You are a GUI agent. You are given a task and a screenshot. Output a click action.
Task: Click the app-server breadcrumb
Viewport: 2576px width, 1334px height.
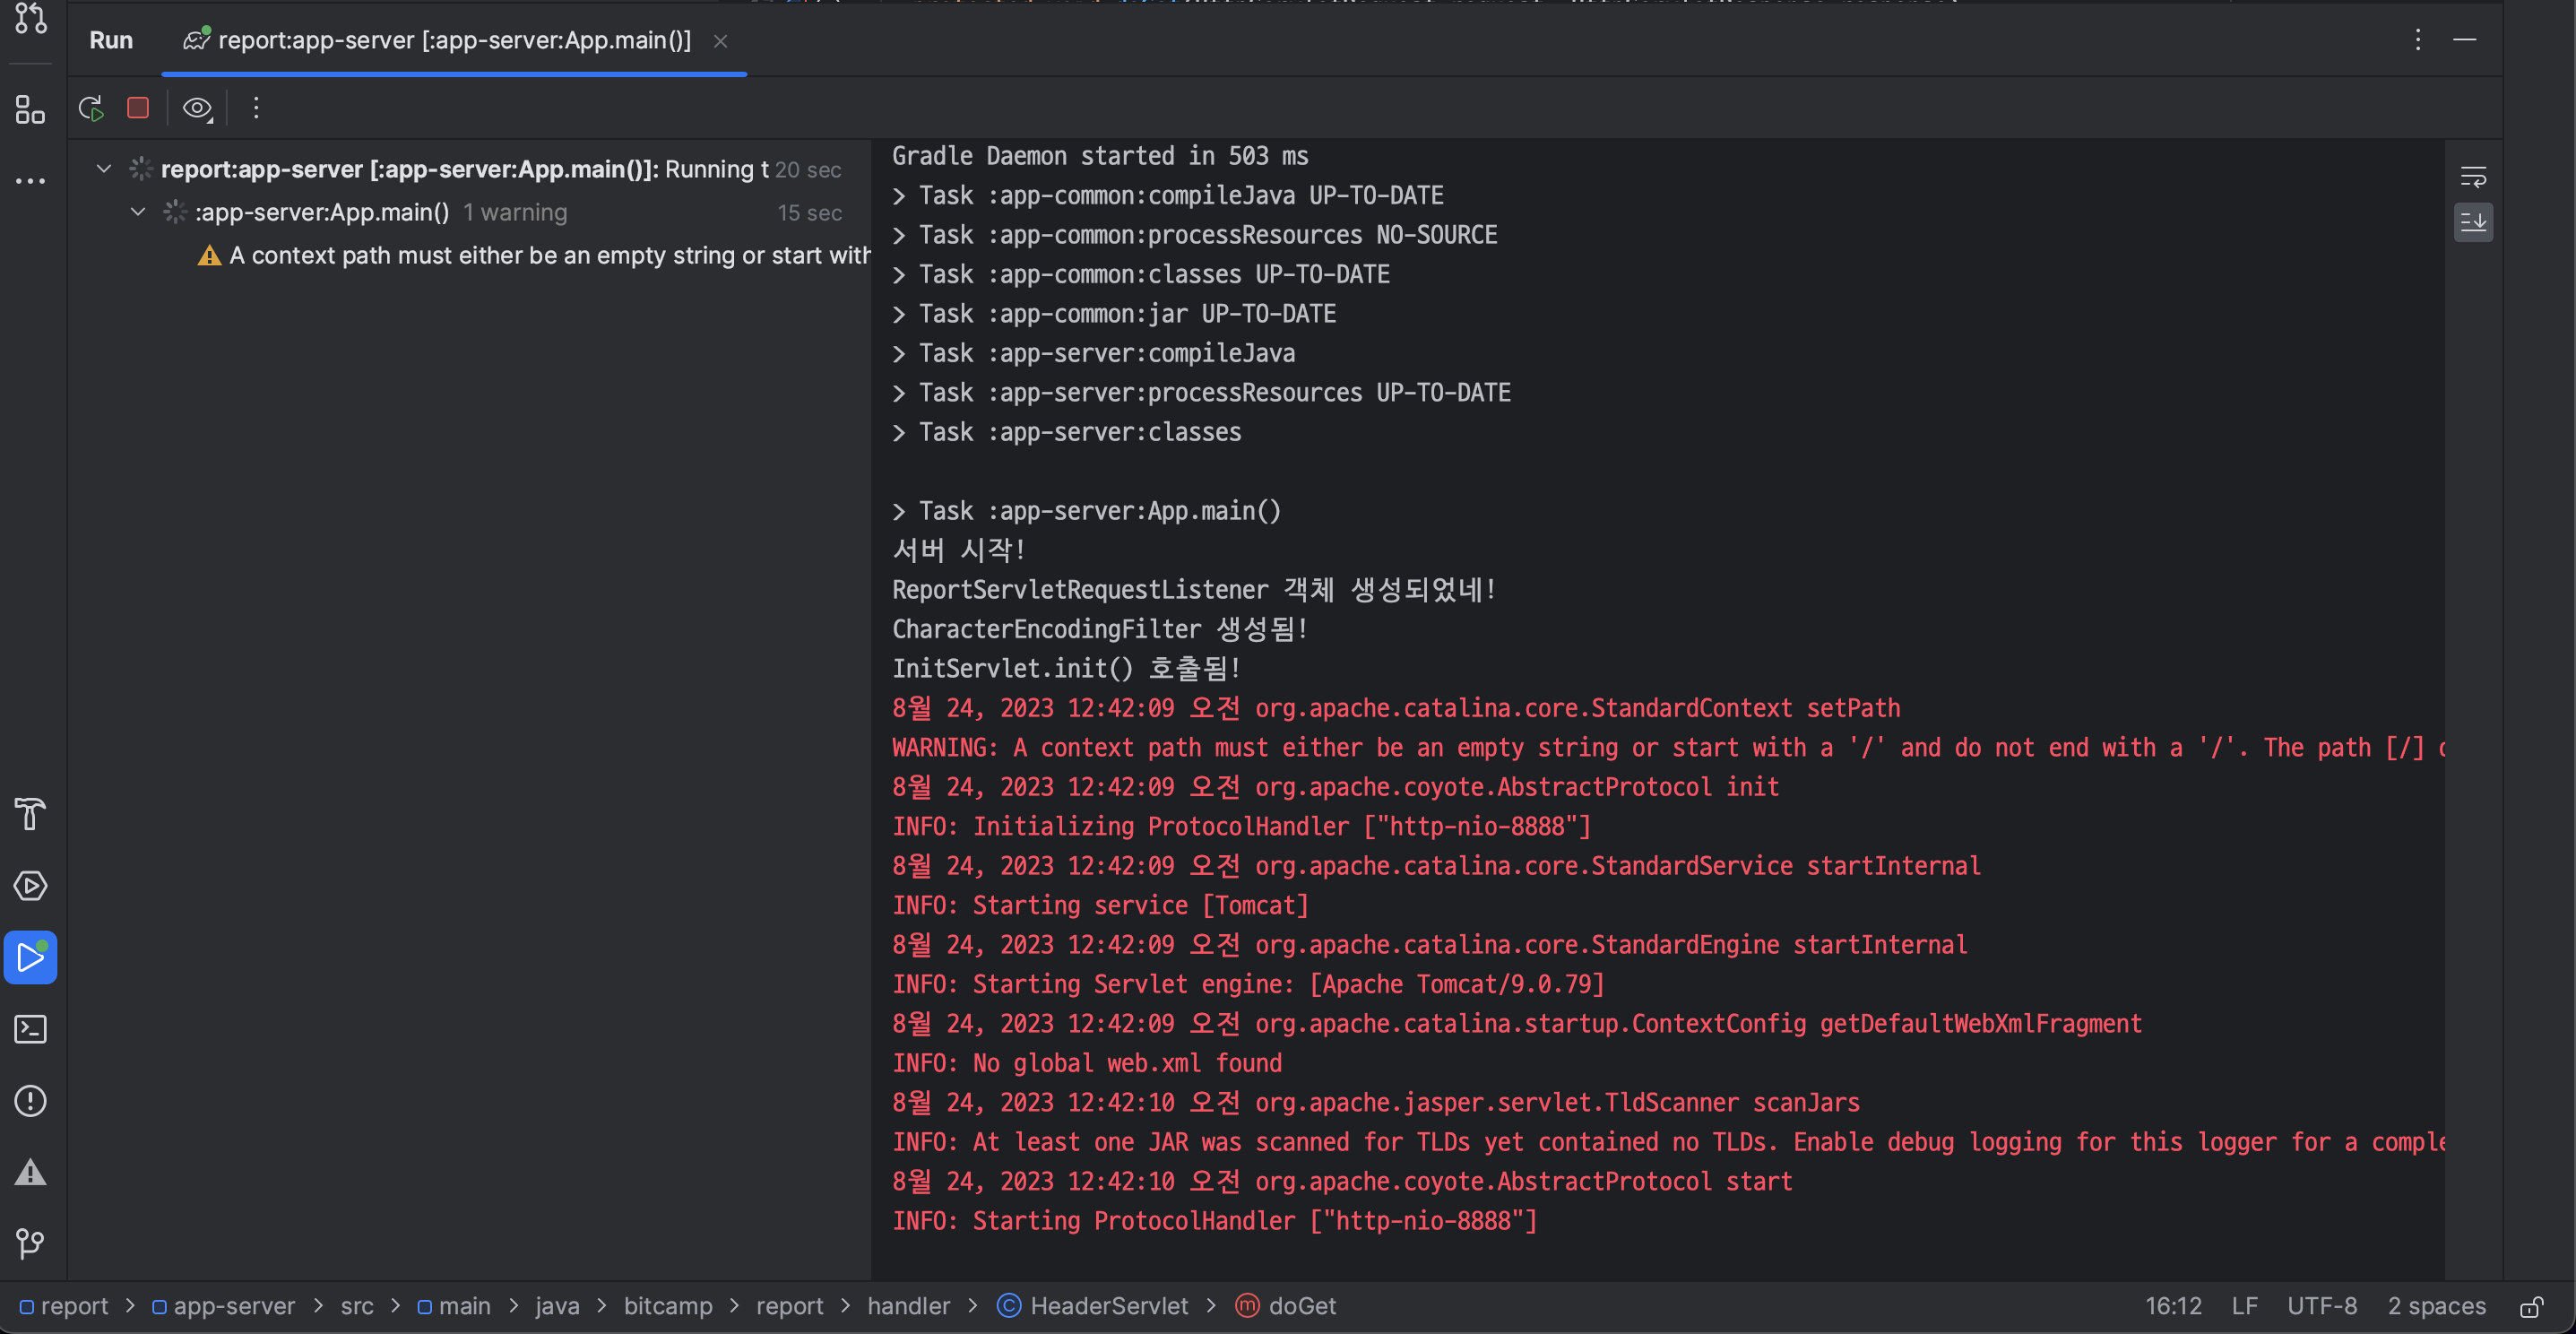[224, 1306]
